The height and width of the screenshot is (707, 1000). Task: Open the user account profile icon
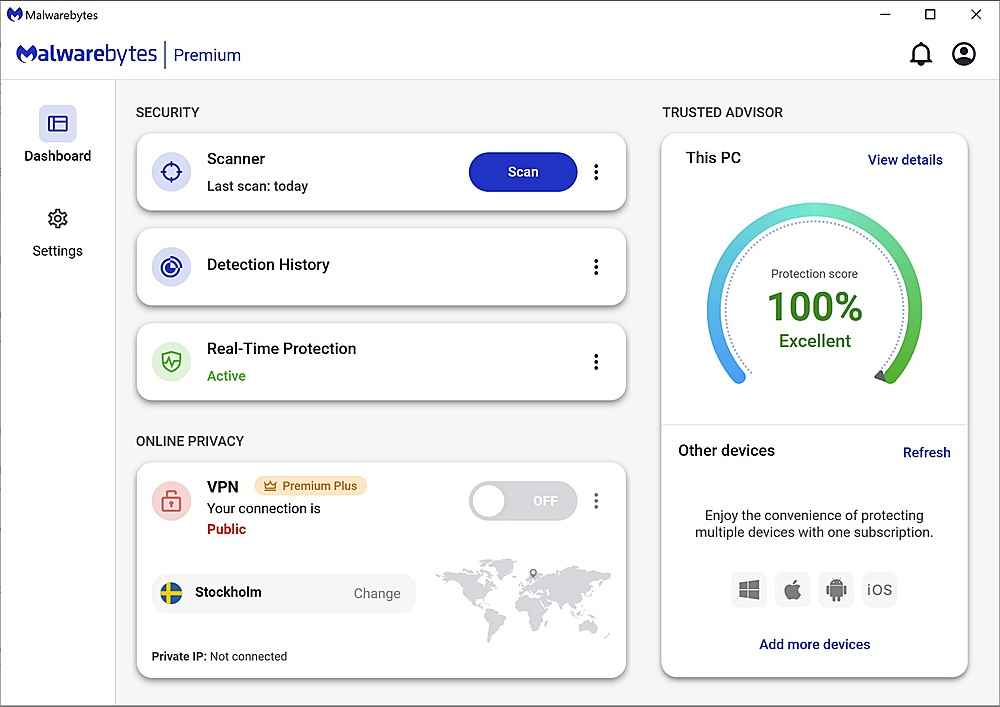tap(963, 55)
